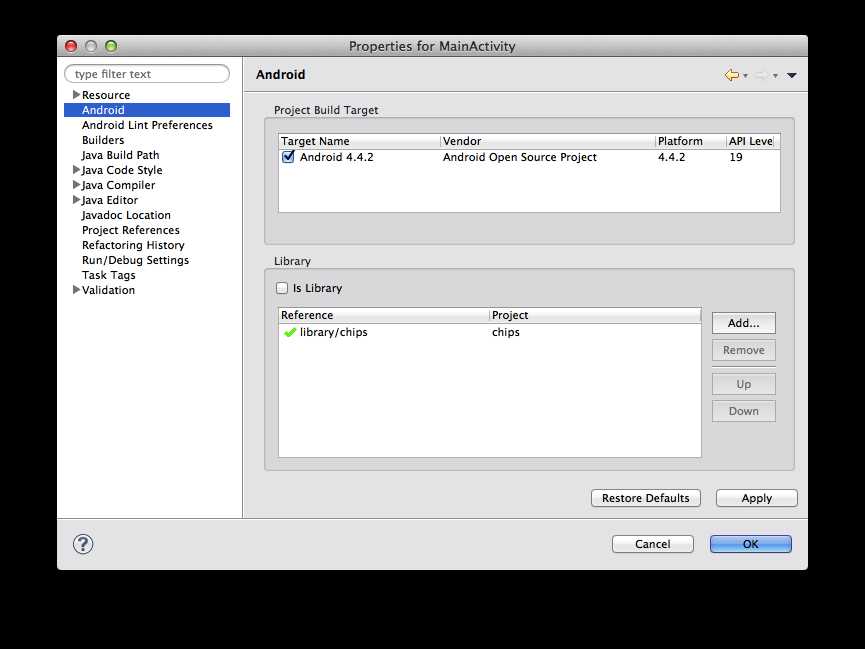Image resolution: width=865 pixels, height=649 pixels.
Task: Confirm with the OK button
Action: 750,544
